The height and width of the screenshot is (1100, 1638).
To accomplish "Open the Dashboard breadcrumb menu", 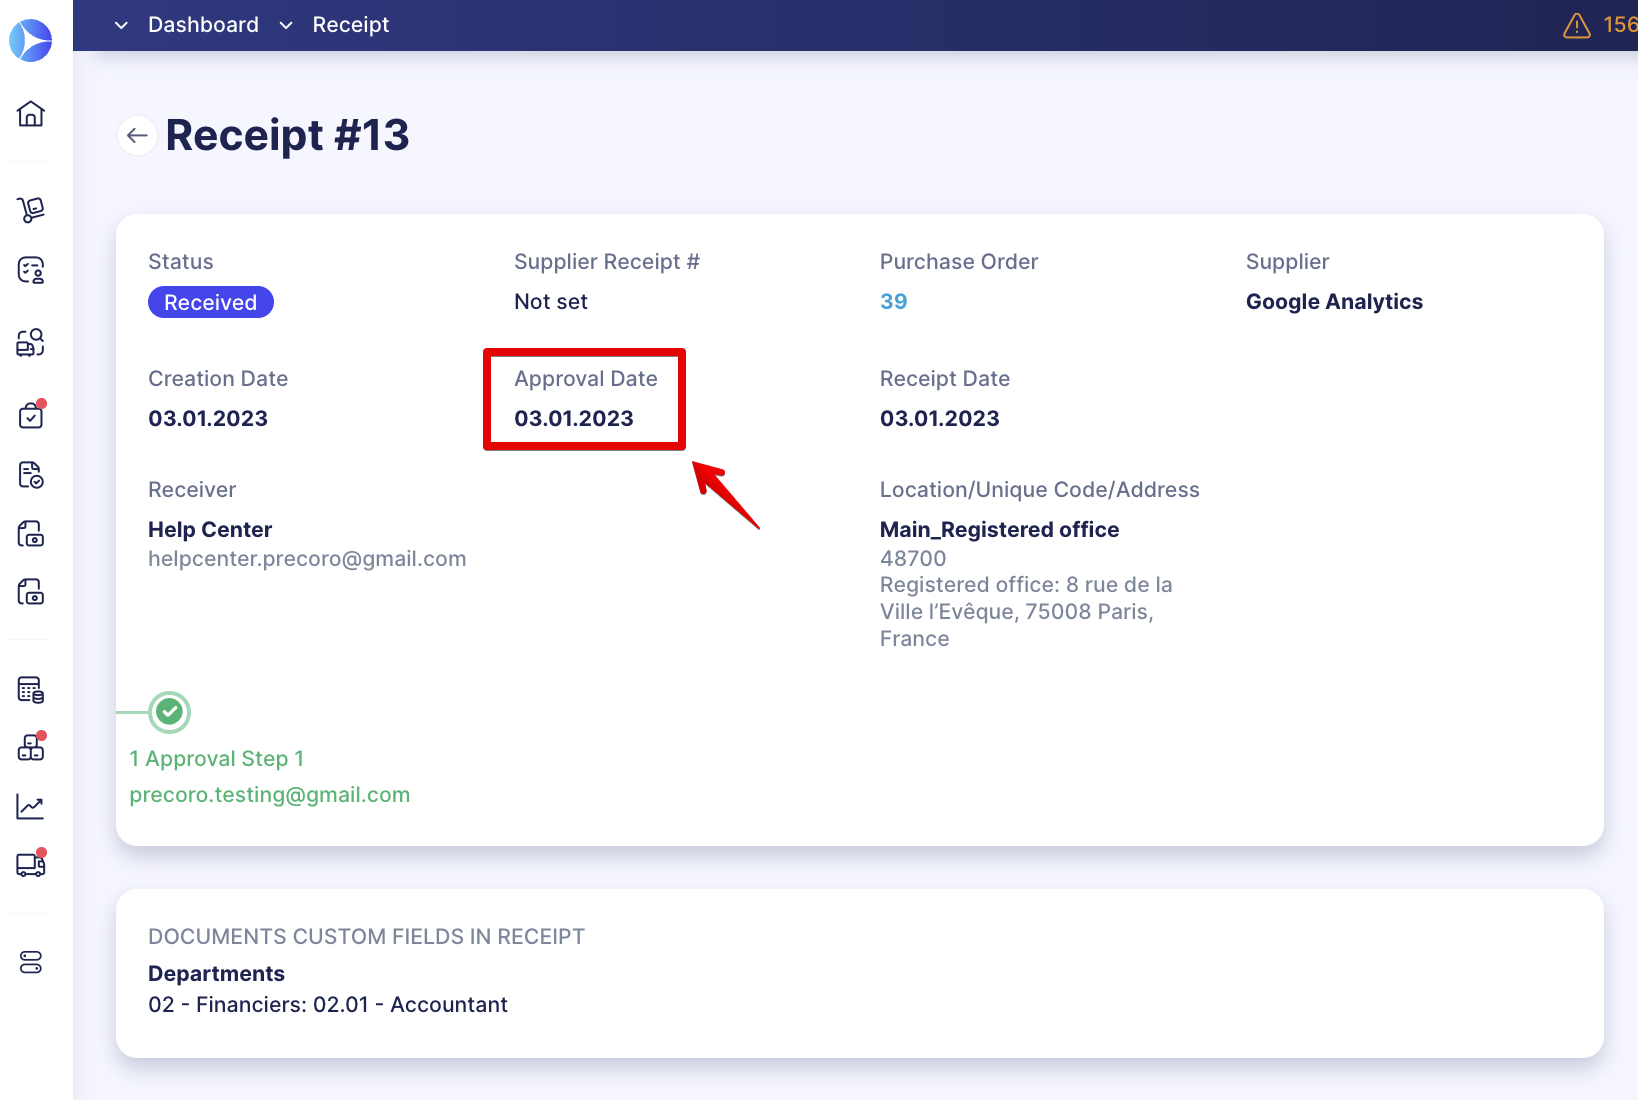I will coord(203,24).
